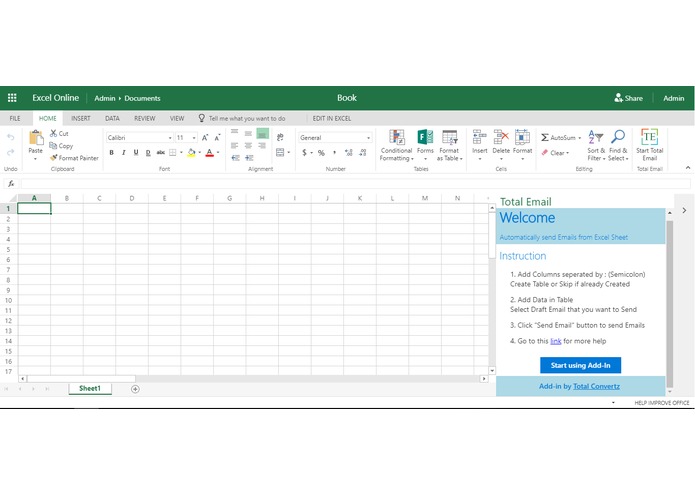695x494 pixels.
Task: Decrease the indent
Action: tap(235, 158)
